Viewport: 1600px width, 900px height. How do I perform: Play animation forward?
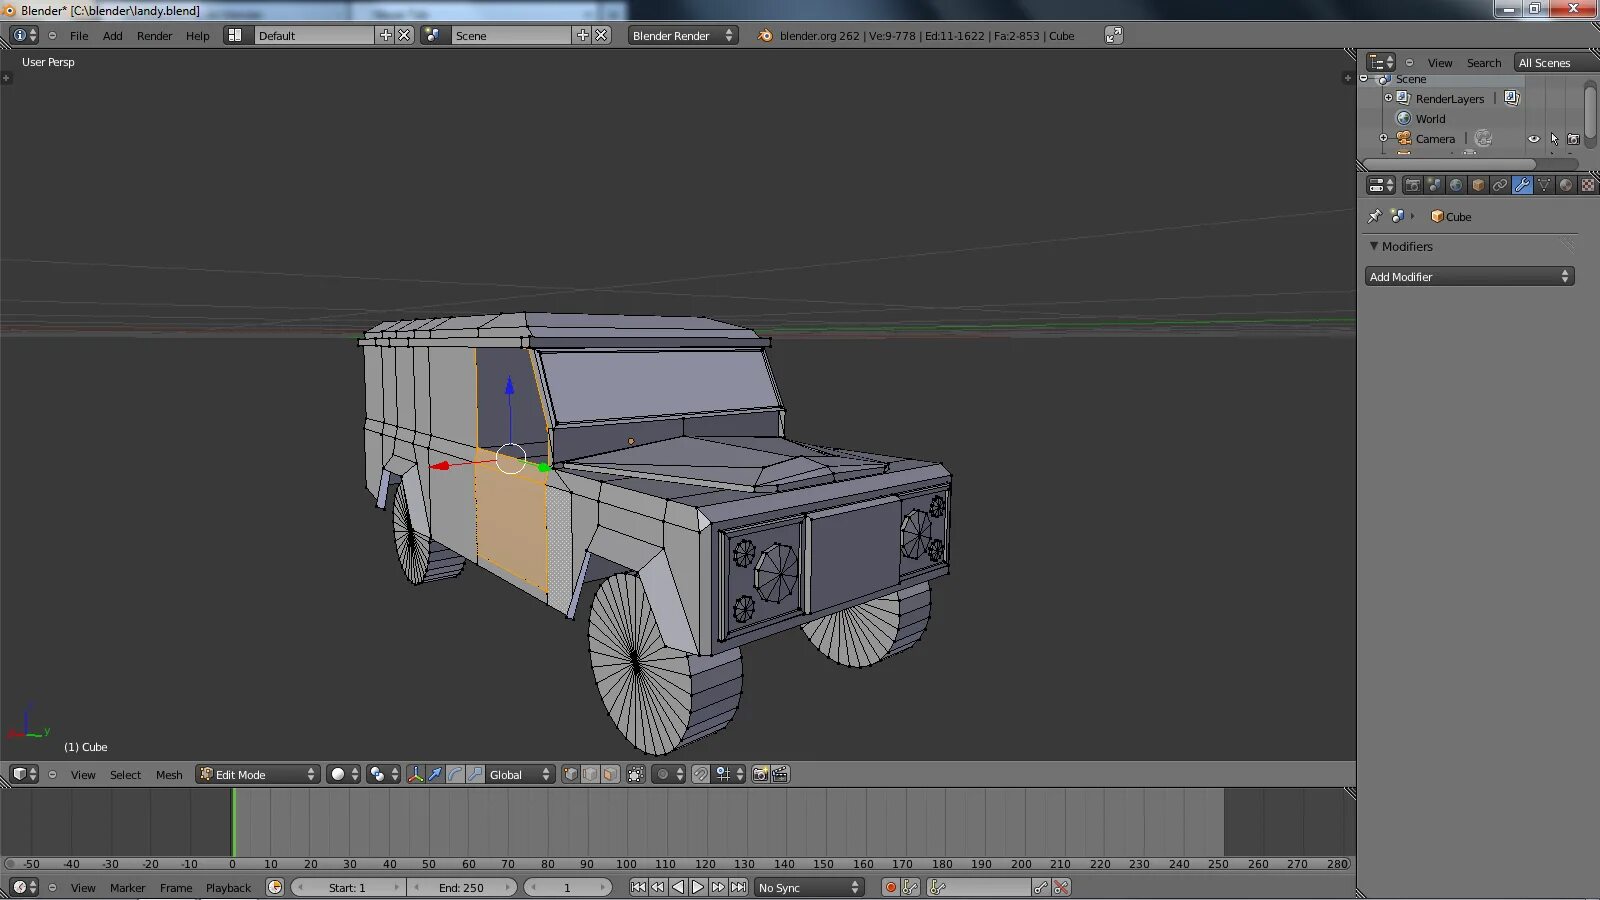pyautogui.click(x=698, y=887)
